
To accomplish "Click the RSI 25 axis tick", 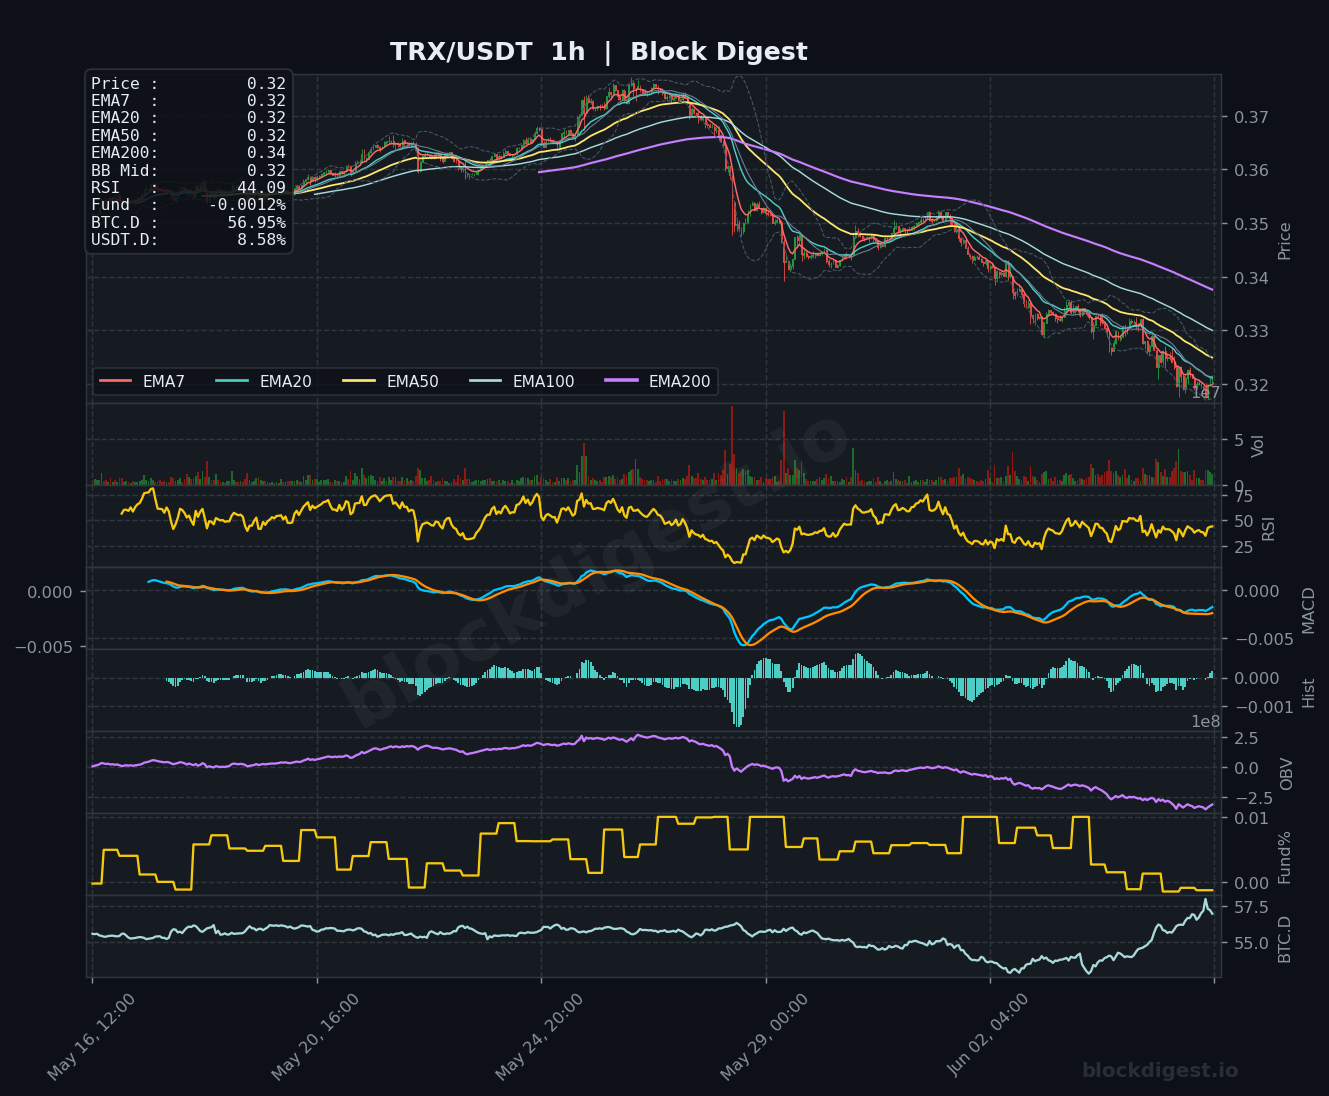I will 1243,547.
